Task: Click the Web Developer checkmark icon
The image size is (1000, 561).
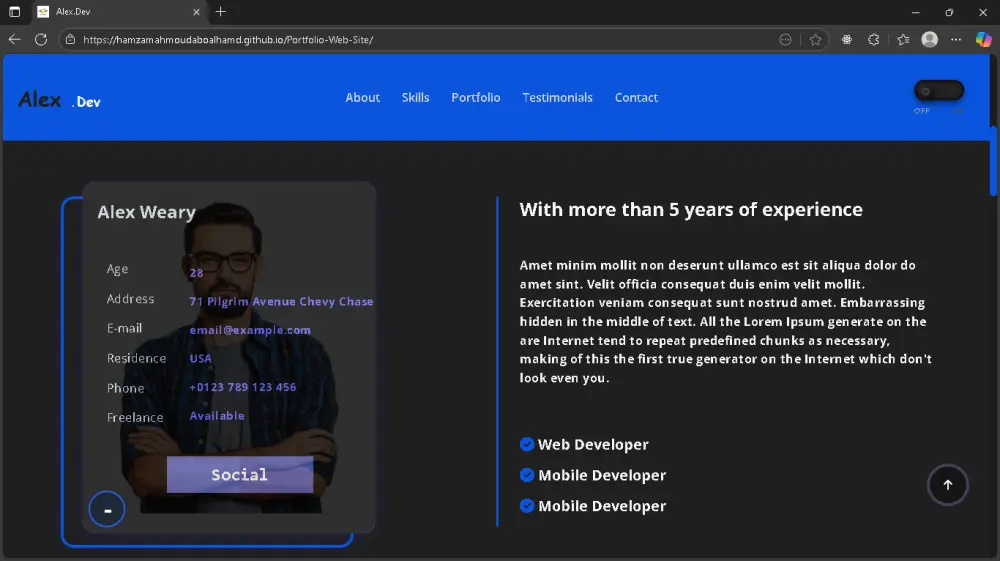Action: pos(527,444)
